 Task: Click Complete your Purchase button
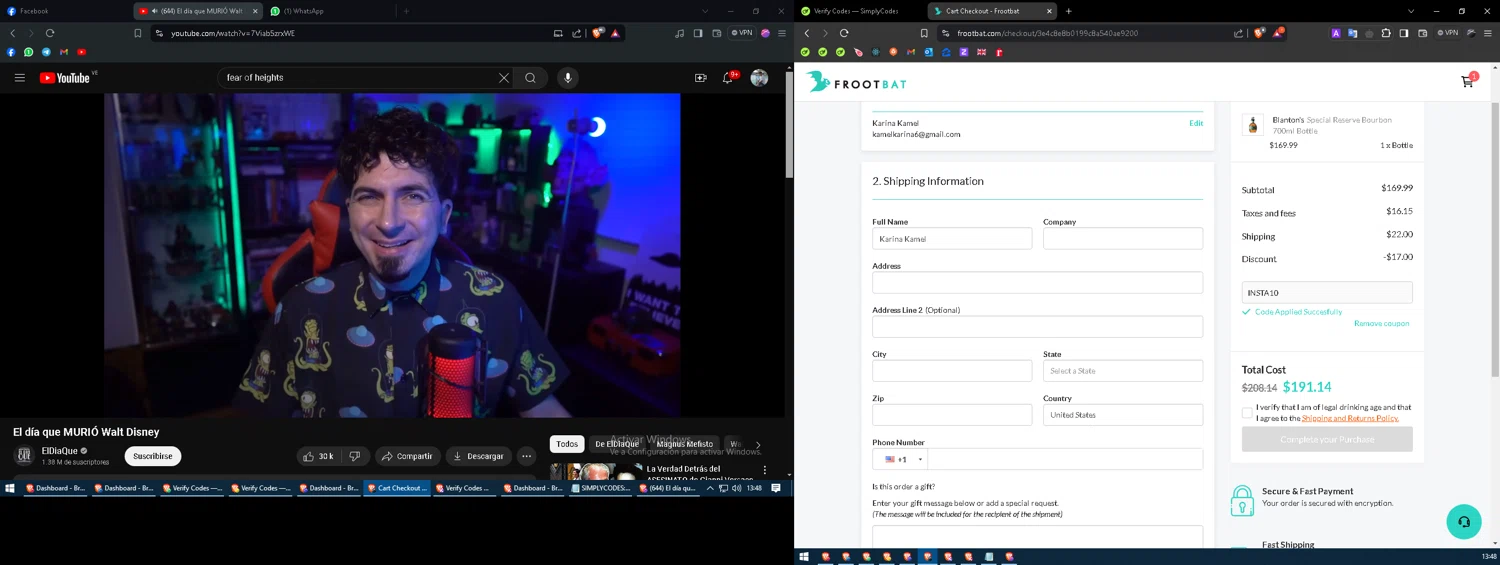coord(1327,439)
